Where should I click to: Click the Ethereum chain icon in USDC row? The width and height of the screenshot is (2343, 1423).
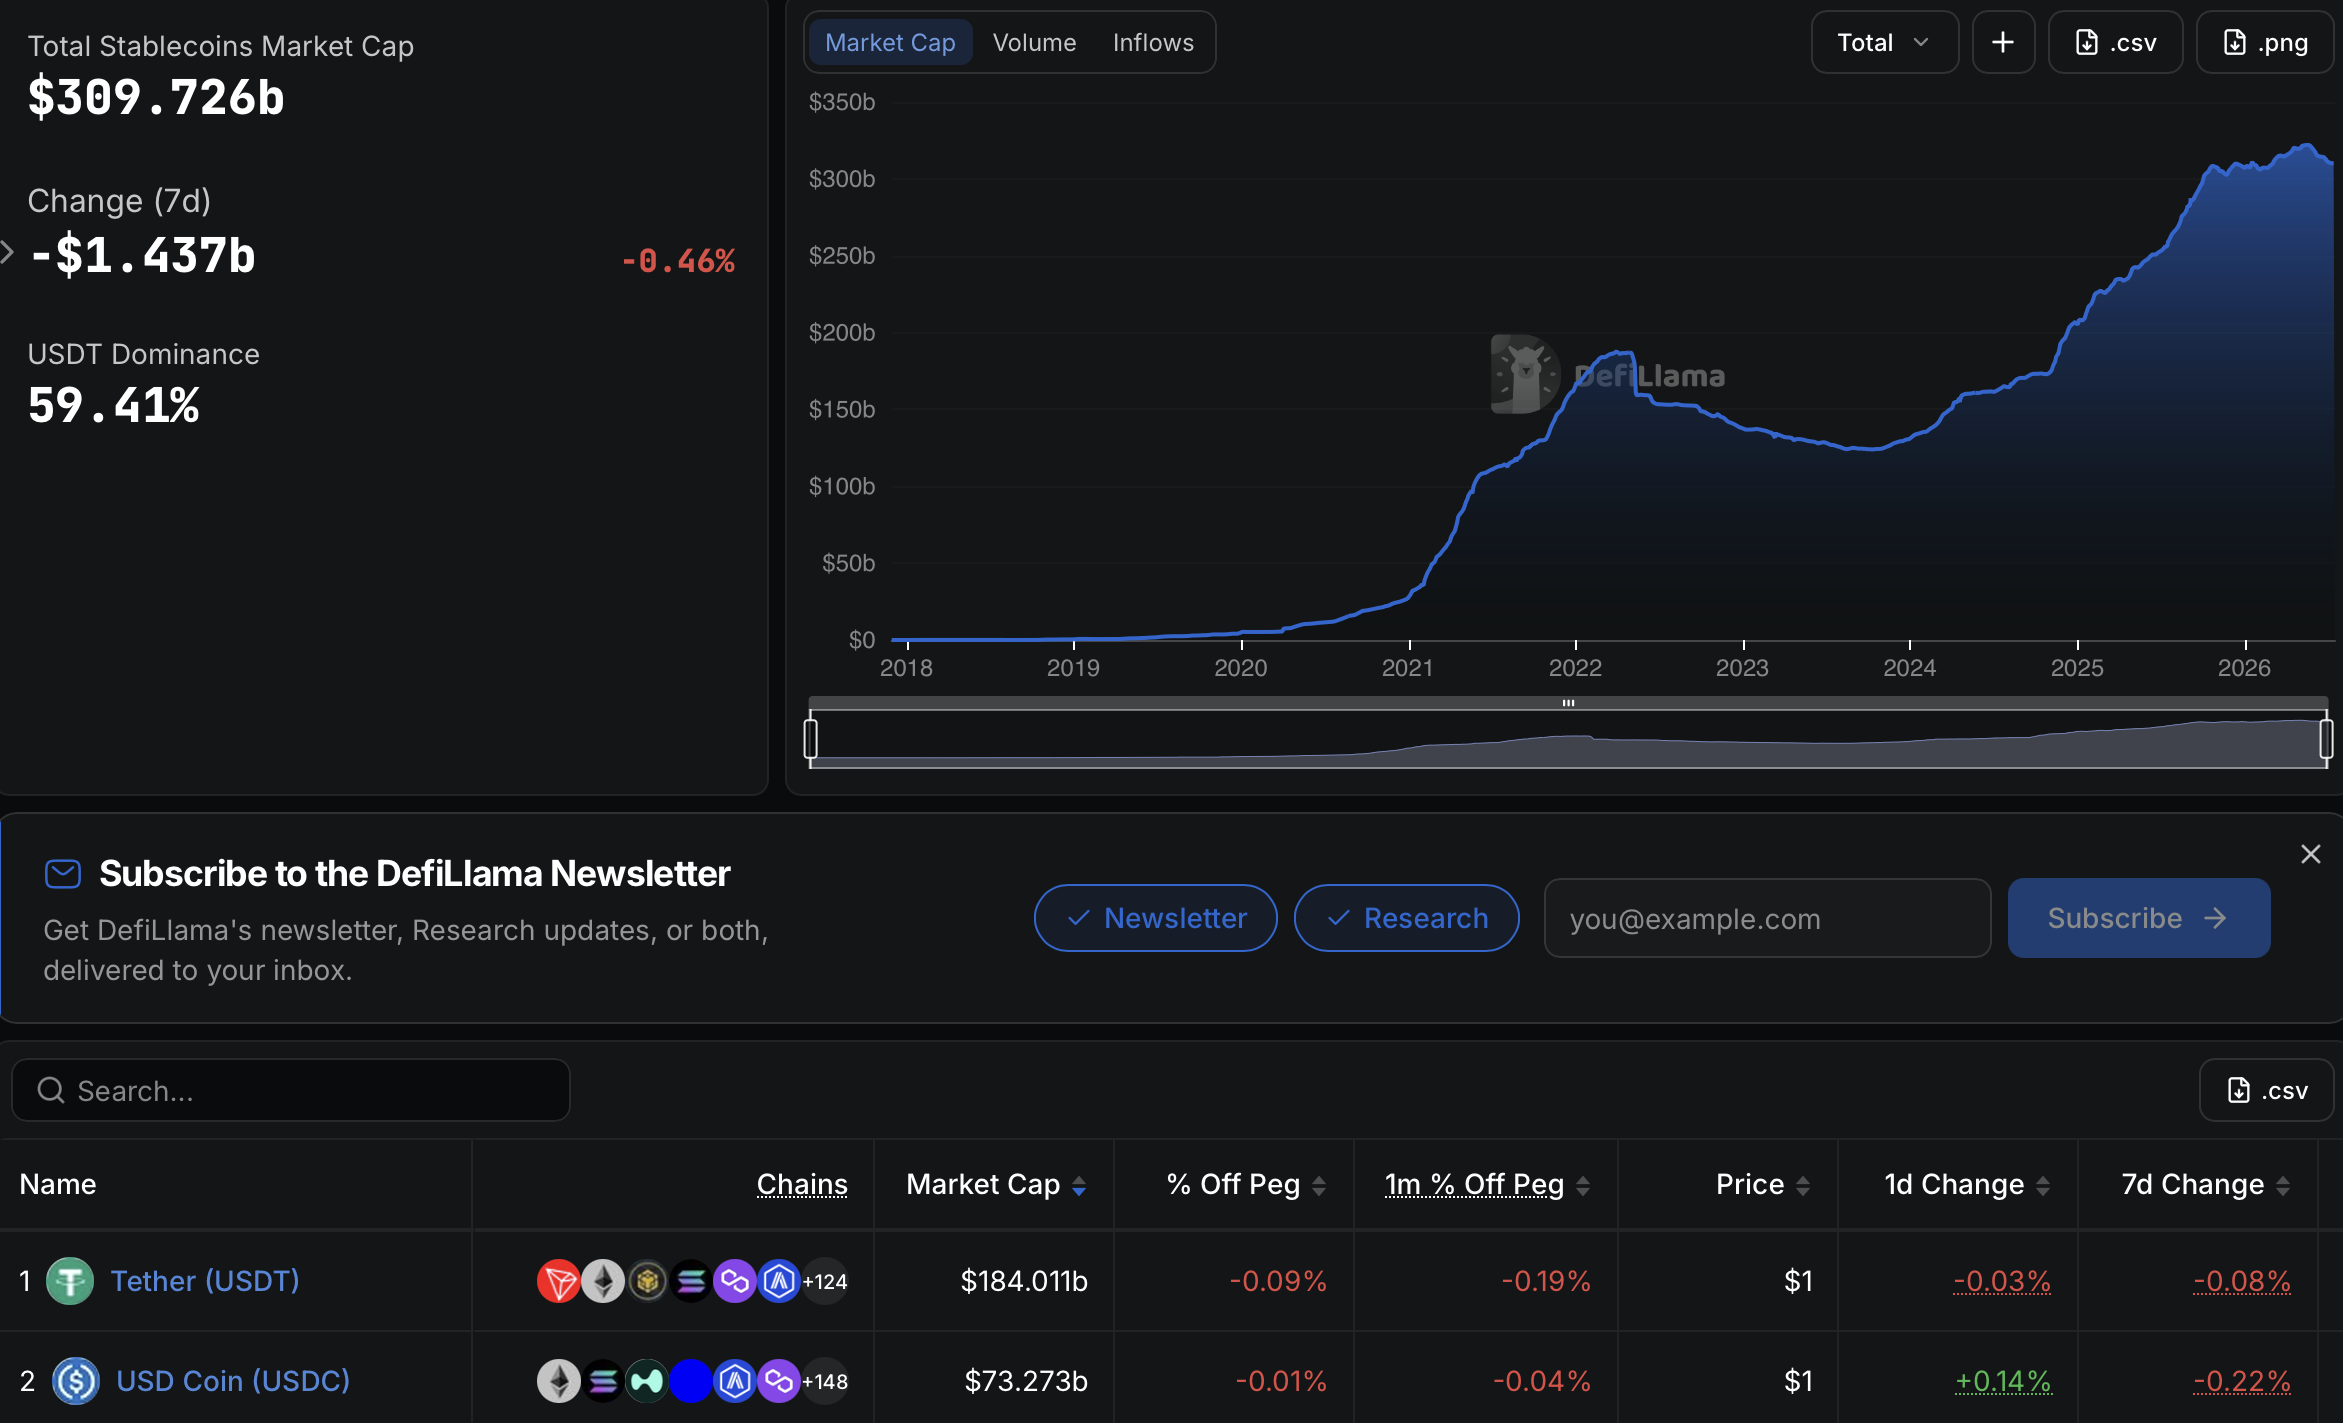558,1381
